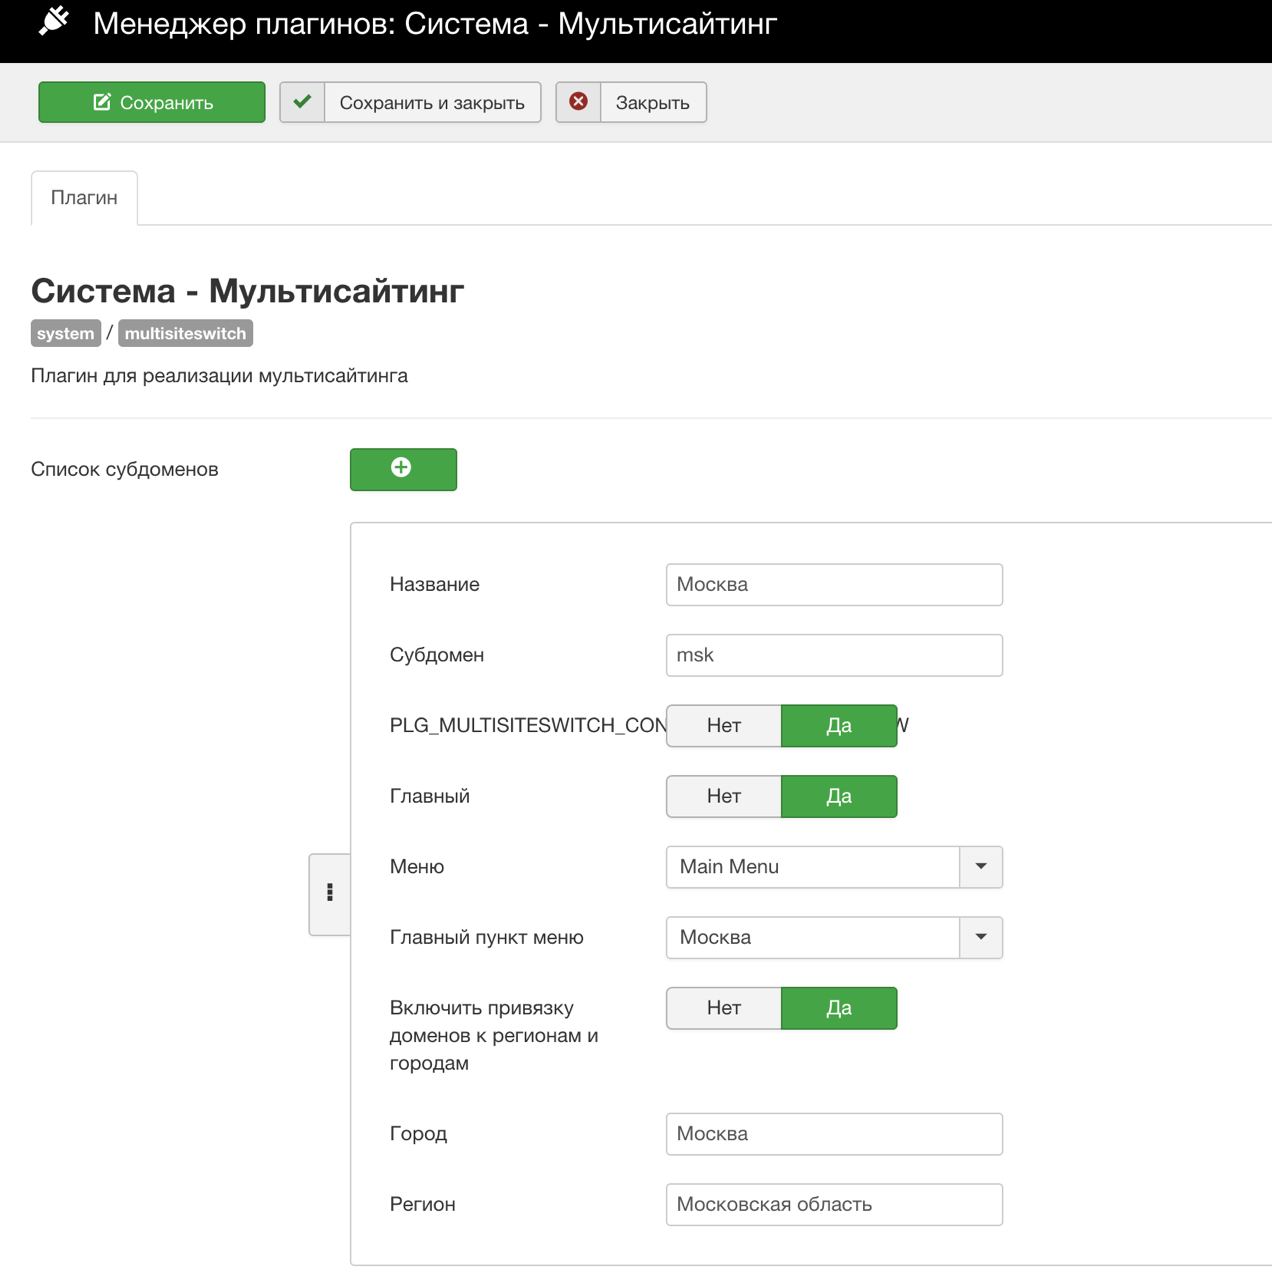1272x1280 pixels.
Task: Focus the Название input field
Action: pos(834,585)
